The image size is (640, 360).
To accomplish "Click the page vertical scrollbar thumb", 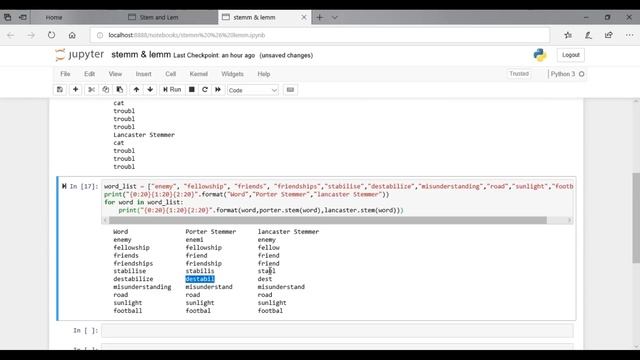I will [636, 218].
